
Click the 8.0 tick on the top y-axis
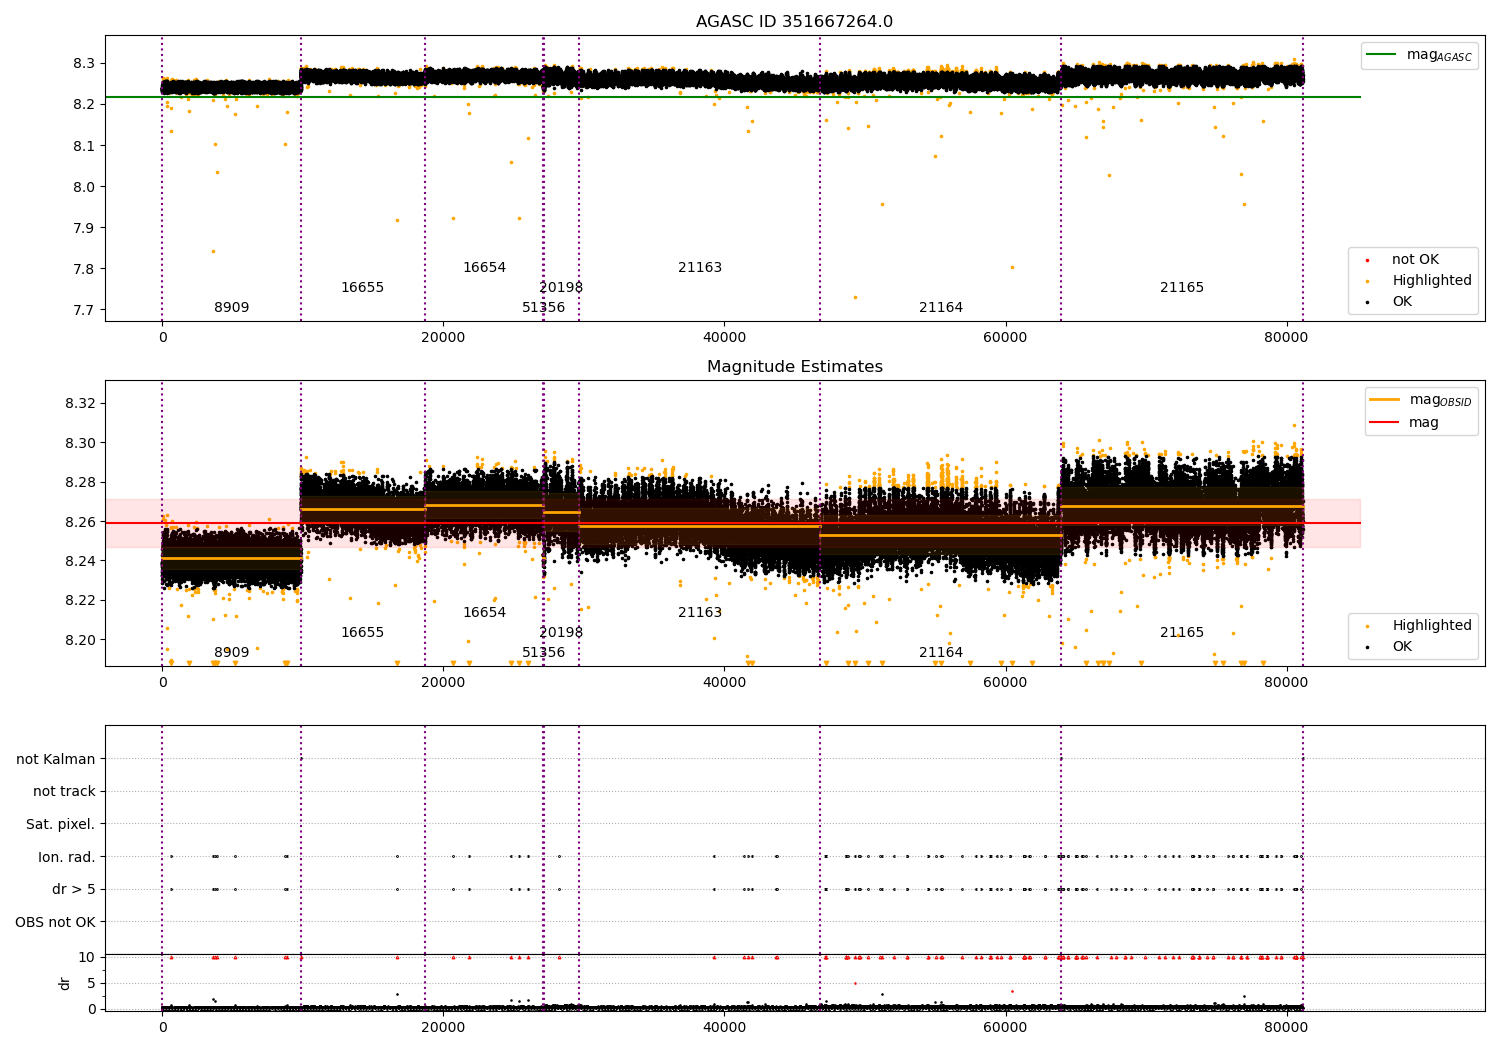point(84,187)
